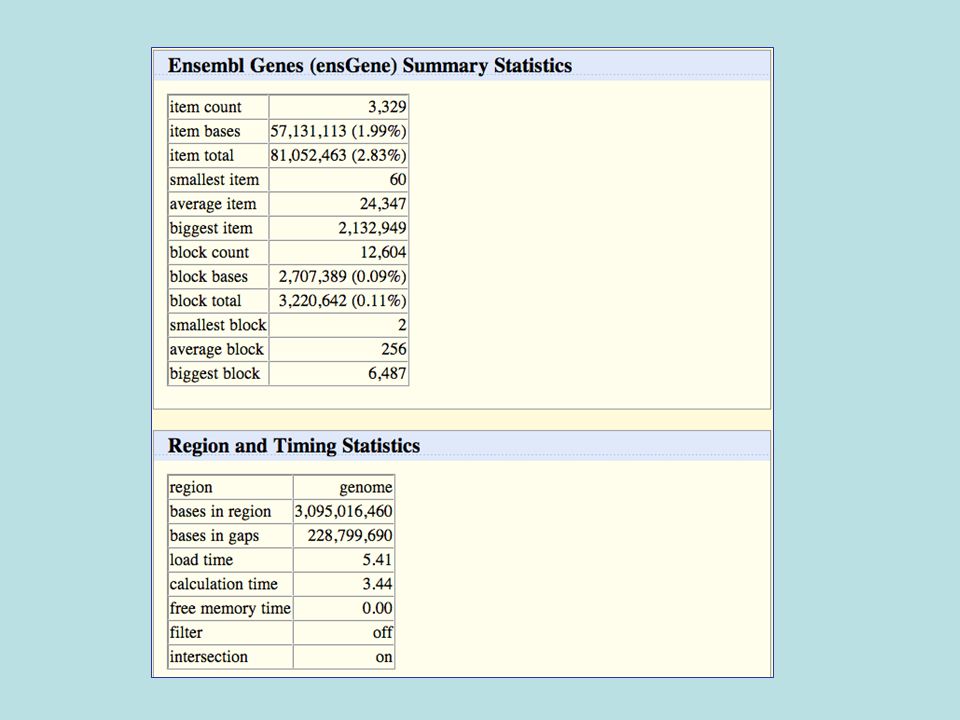The image size is (960, 720).
Task: Click the value 2,707,389 (0.09%)
Action: click(343, 277)
